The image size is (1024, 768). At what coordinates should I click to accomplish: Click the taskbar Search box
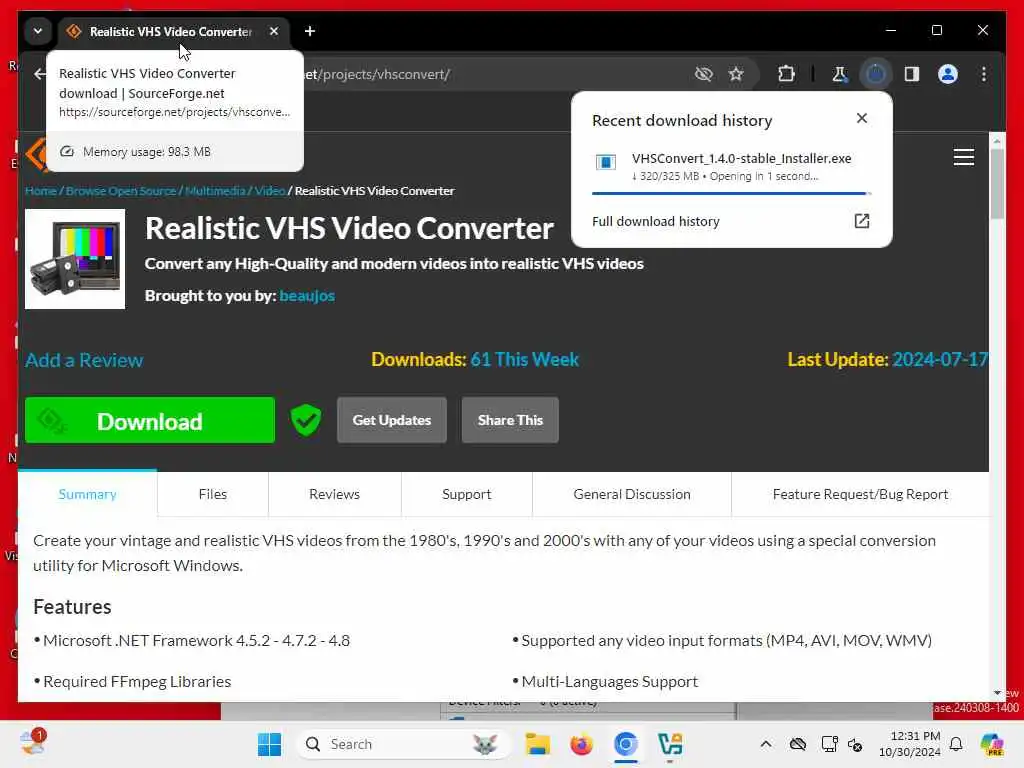(402, 744)
